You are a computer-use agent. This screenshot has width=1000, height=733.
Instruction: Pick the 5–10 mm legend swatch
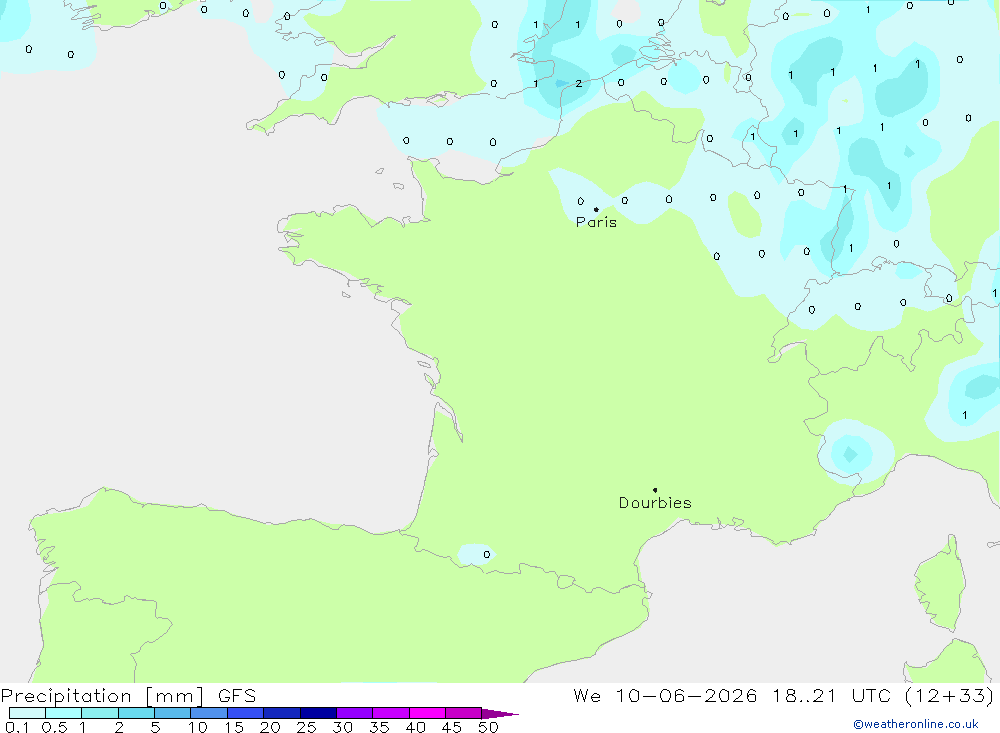(x=172, y=713)
